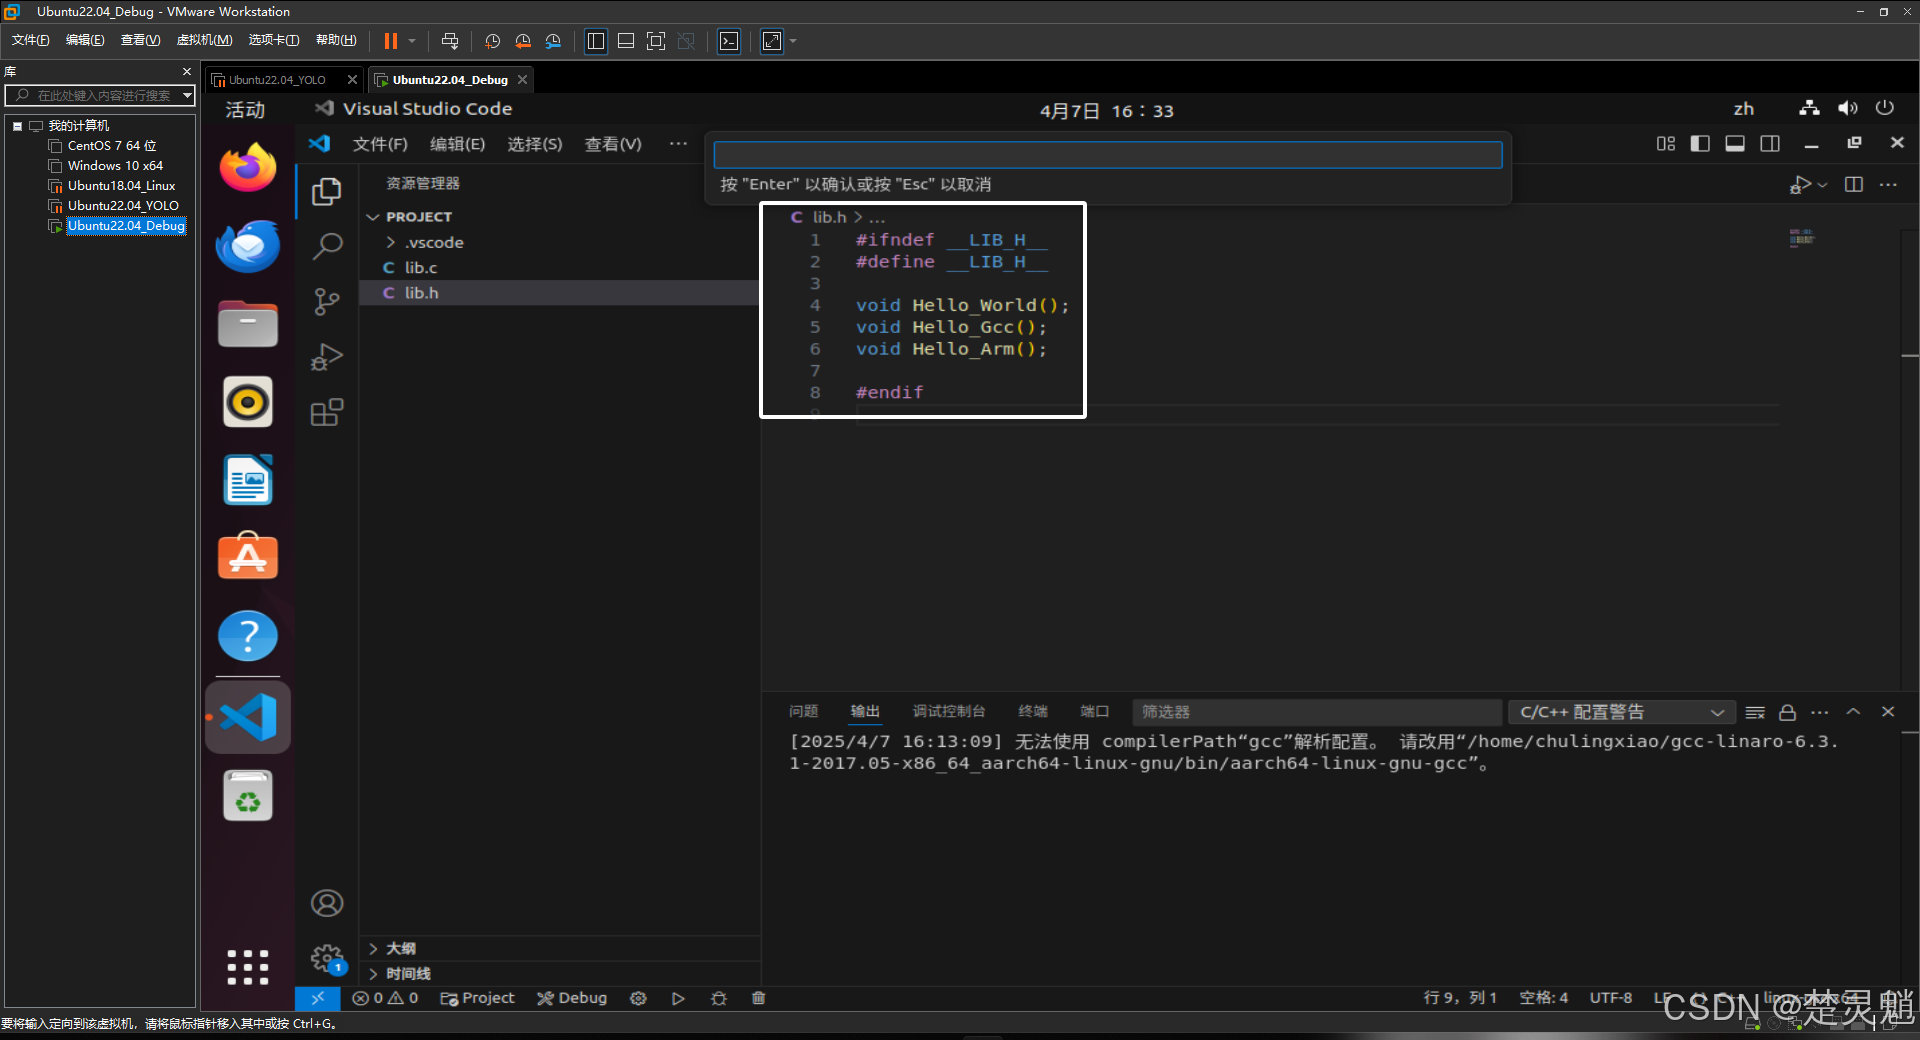The width and height of the screenshot is (1920, 1040).
Task: Click the 筛选器 filter field in output
Action: pos(1317,712)
